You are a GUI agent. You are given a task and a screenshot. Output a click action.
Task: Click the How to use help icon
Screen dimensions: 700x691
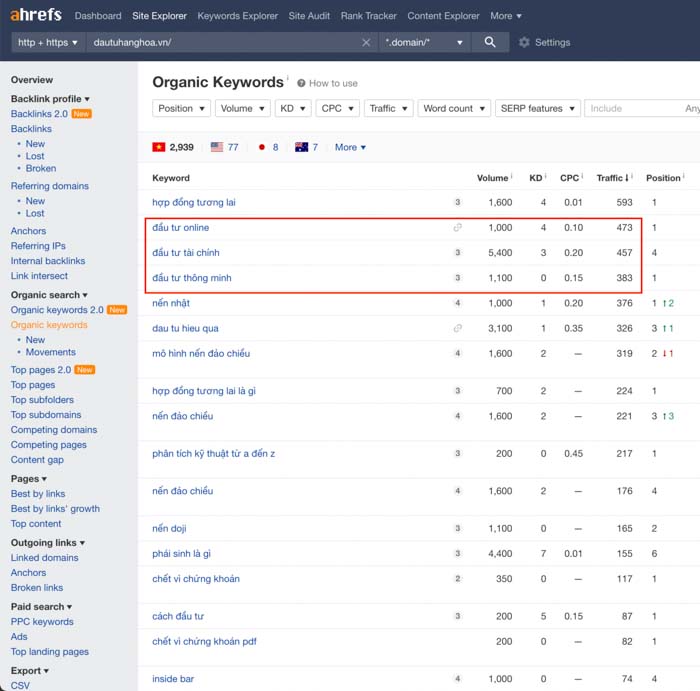(x=301, y=83)
